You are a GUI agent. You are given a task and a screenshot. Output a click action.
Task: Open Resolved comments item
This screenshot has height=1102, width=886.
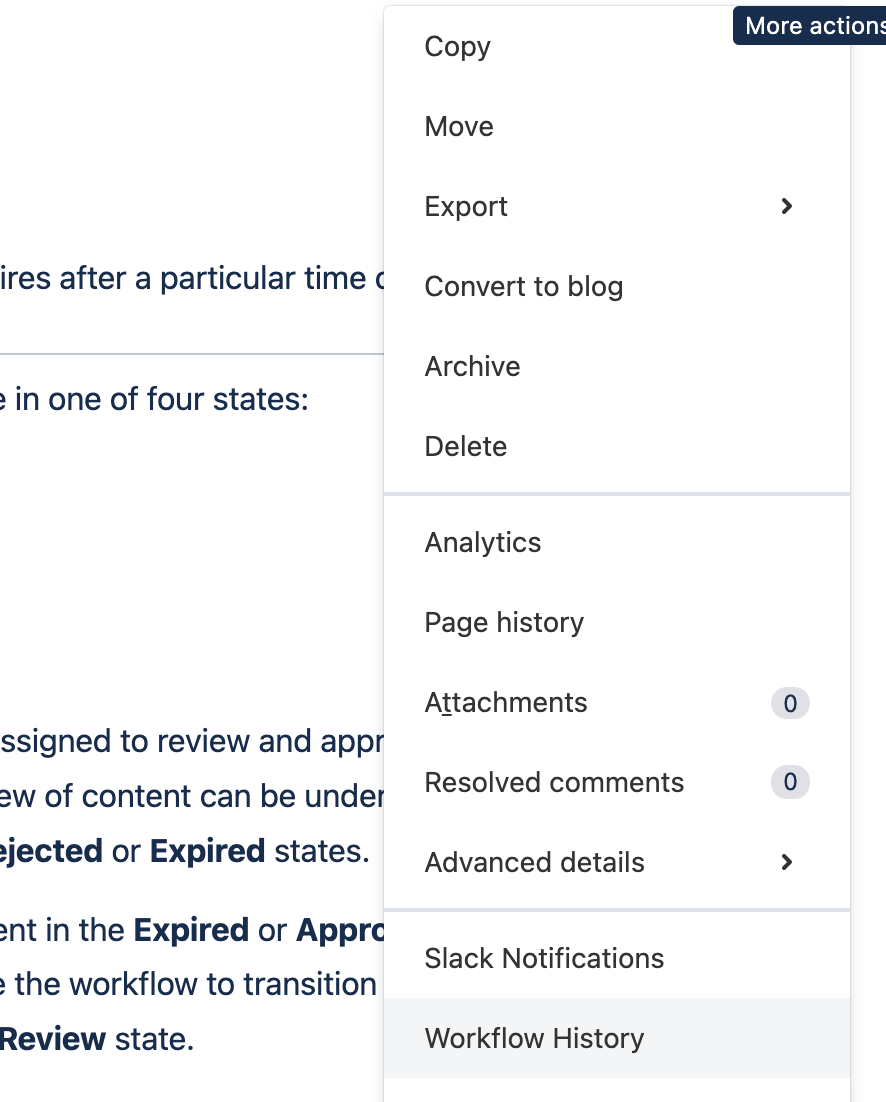(617, 782)
